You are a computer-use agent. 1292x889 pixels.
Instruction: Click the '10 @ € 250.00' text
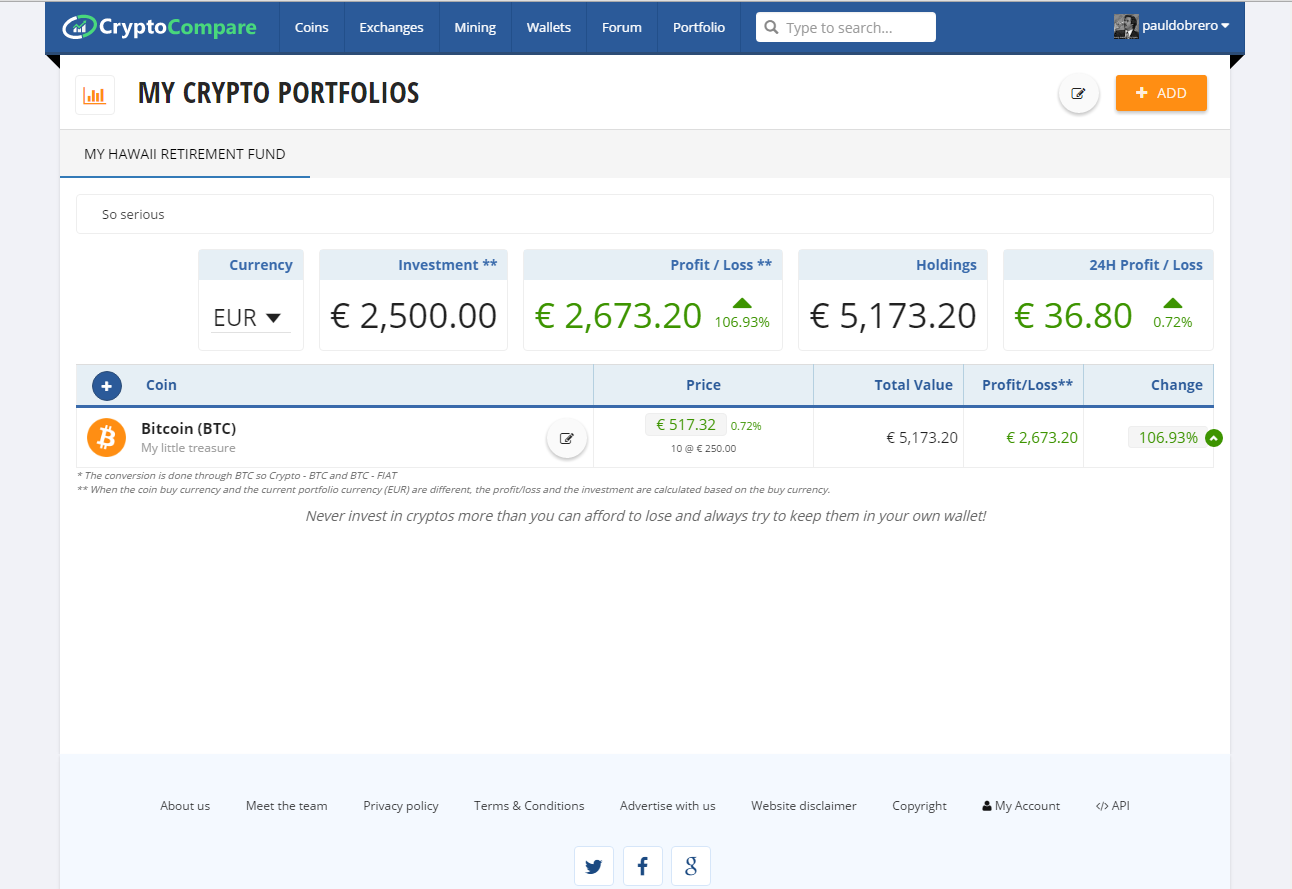point(703,448)
